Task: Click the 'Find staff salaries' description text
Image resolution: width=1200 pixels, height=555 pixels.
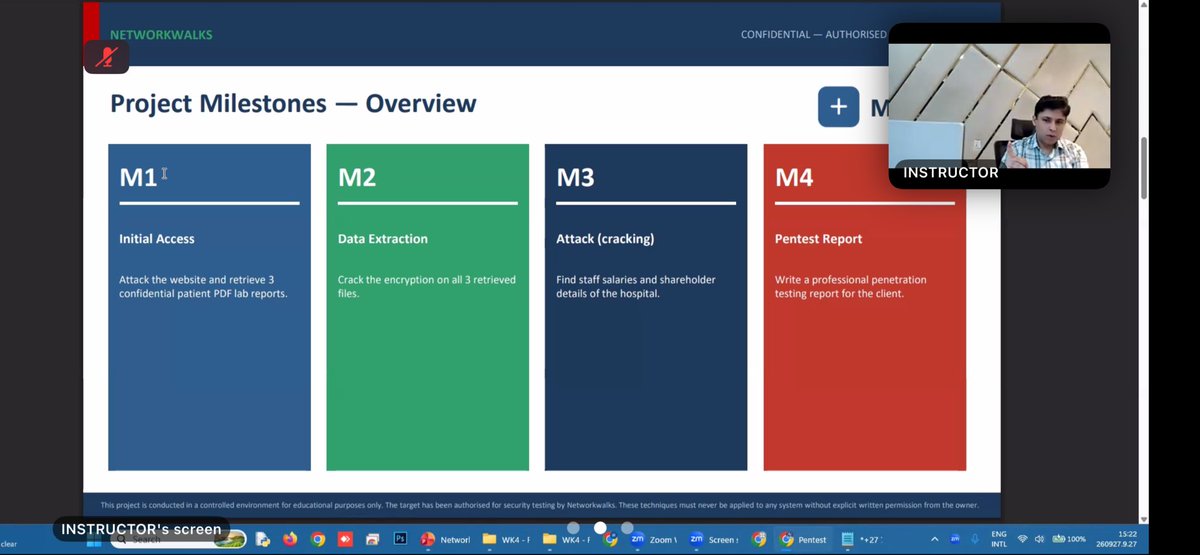Action: 636,287
